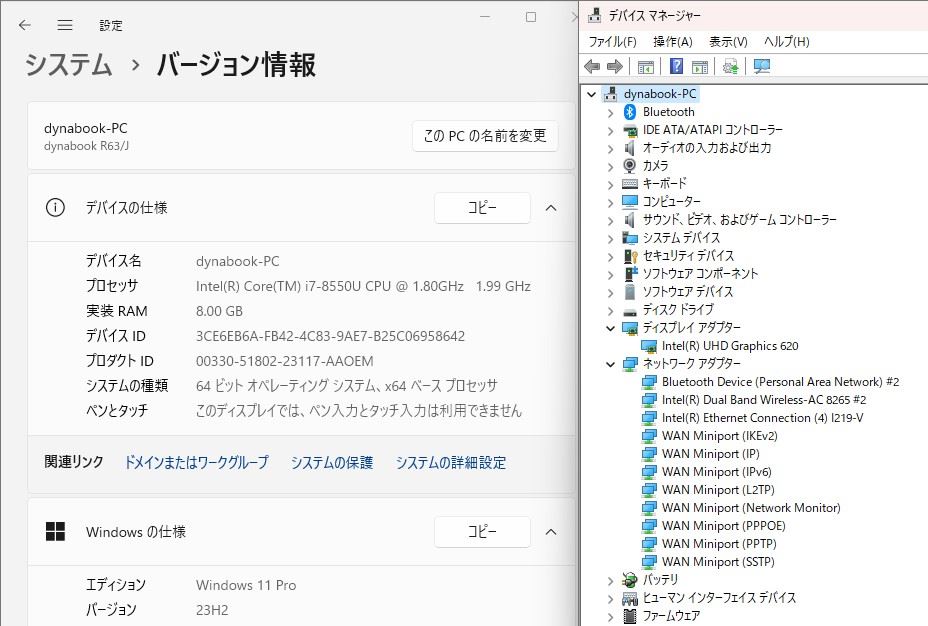This screenshot has width=928, height=626.
Task: Select WAN Miniport (PPPOE) entry
Action: [x=723, y=526]
